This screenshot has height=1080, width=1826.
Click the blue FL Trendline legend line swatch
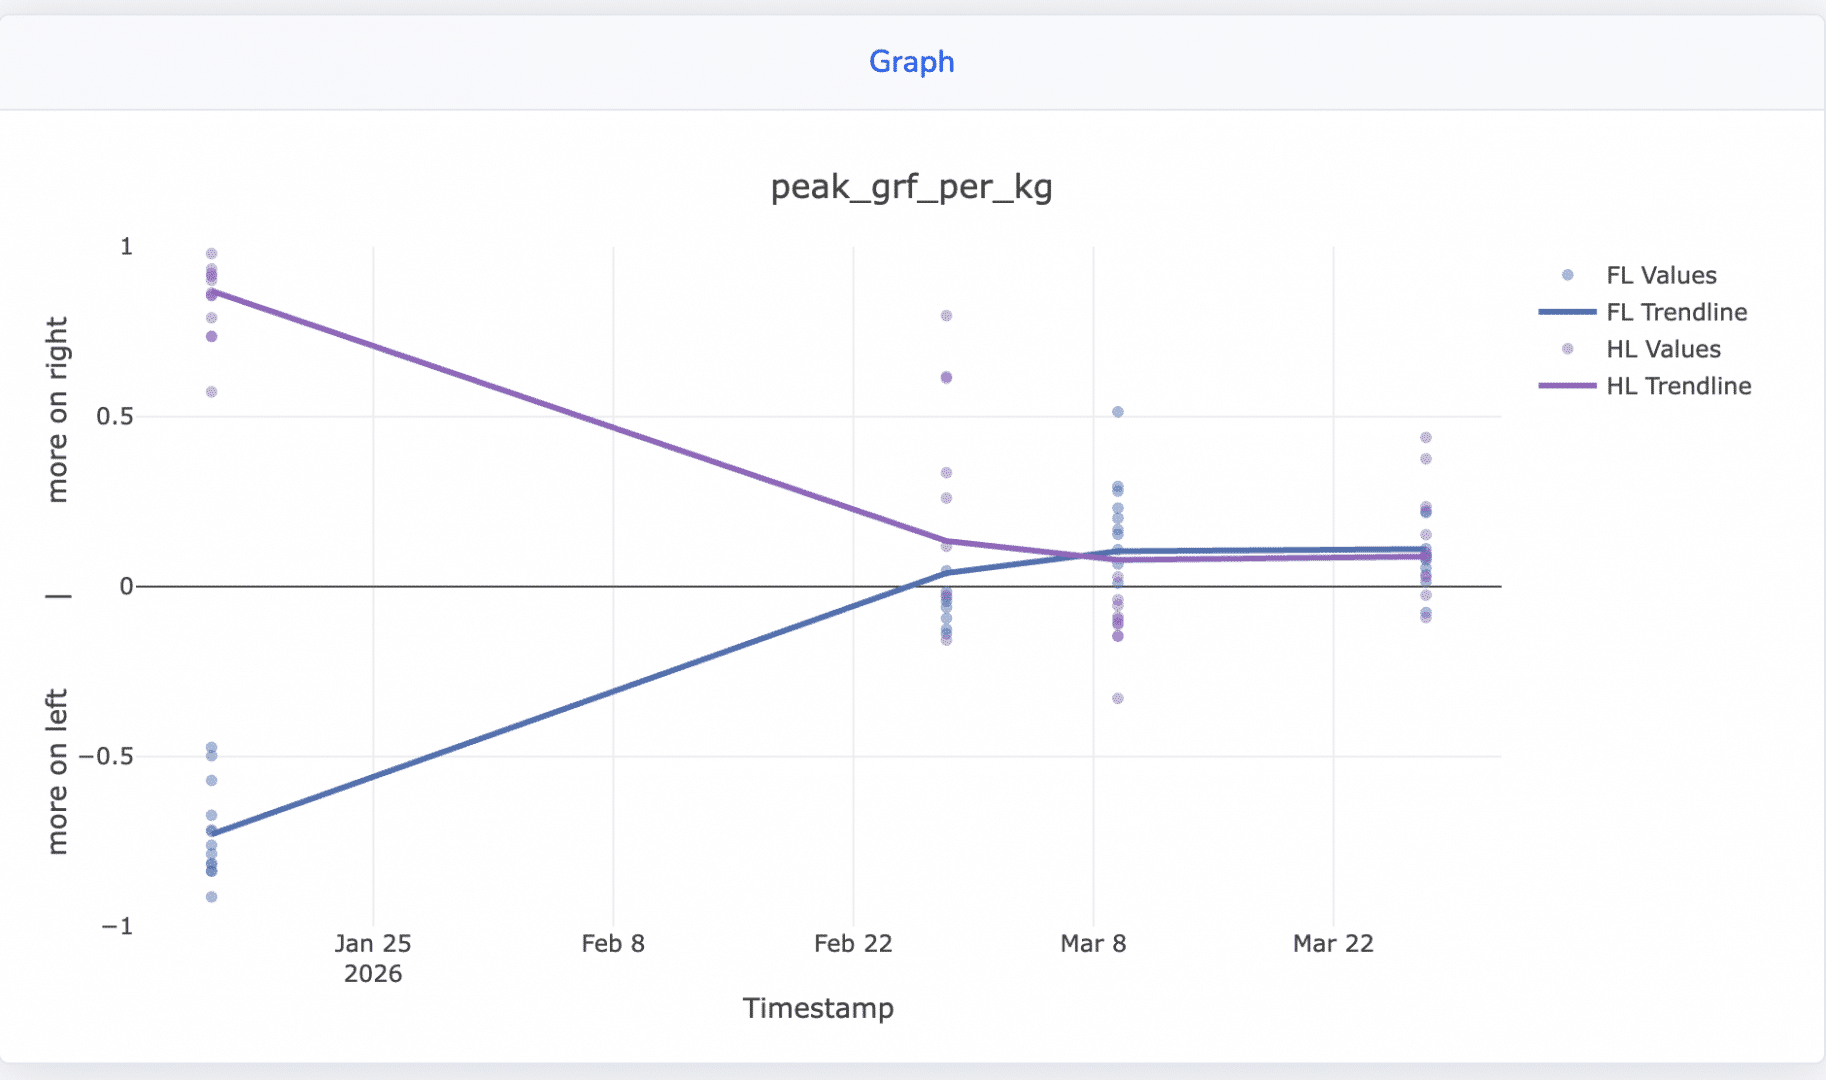[x=1567, y=312]
